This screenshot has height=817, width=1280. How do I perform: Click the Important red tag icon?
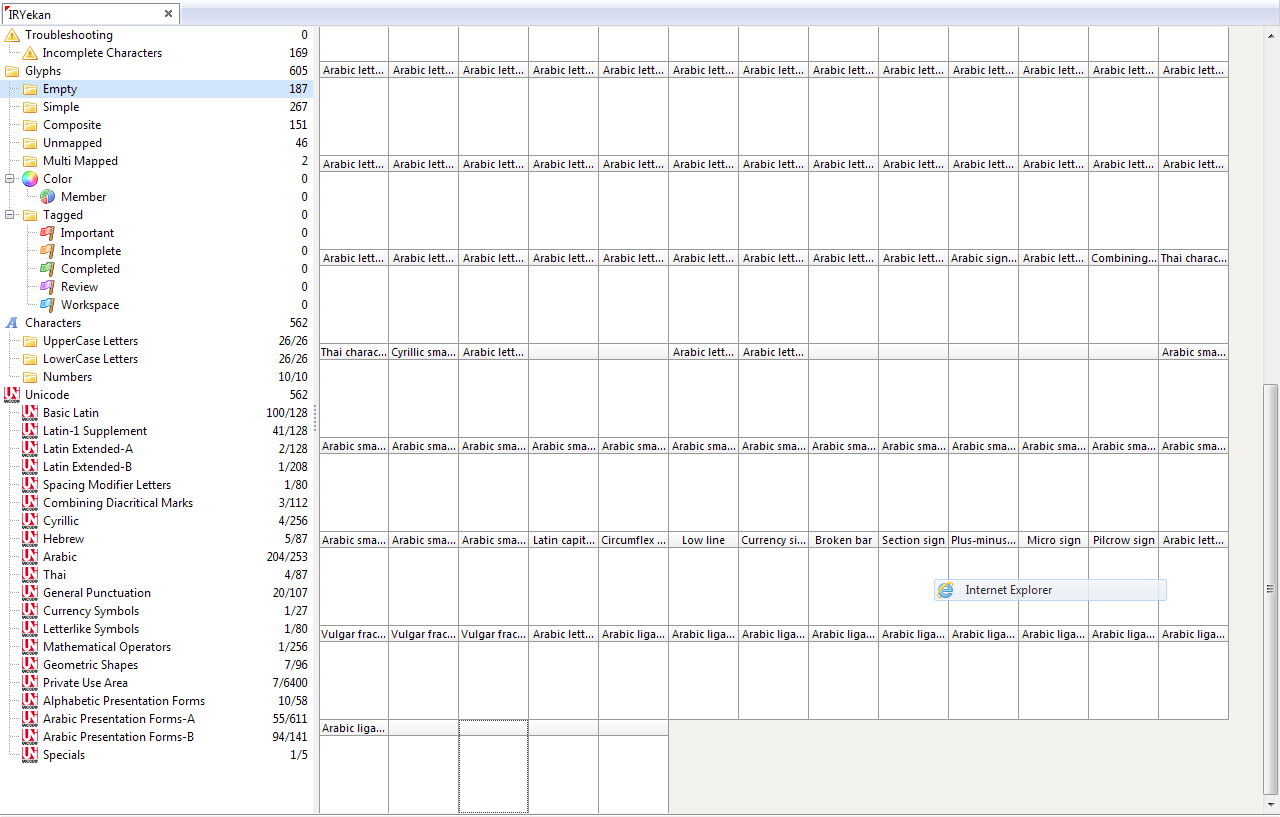tap(47, 233)
